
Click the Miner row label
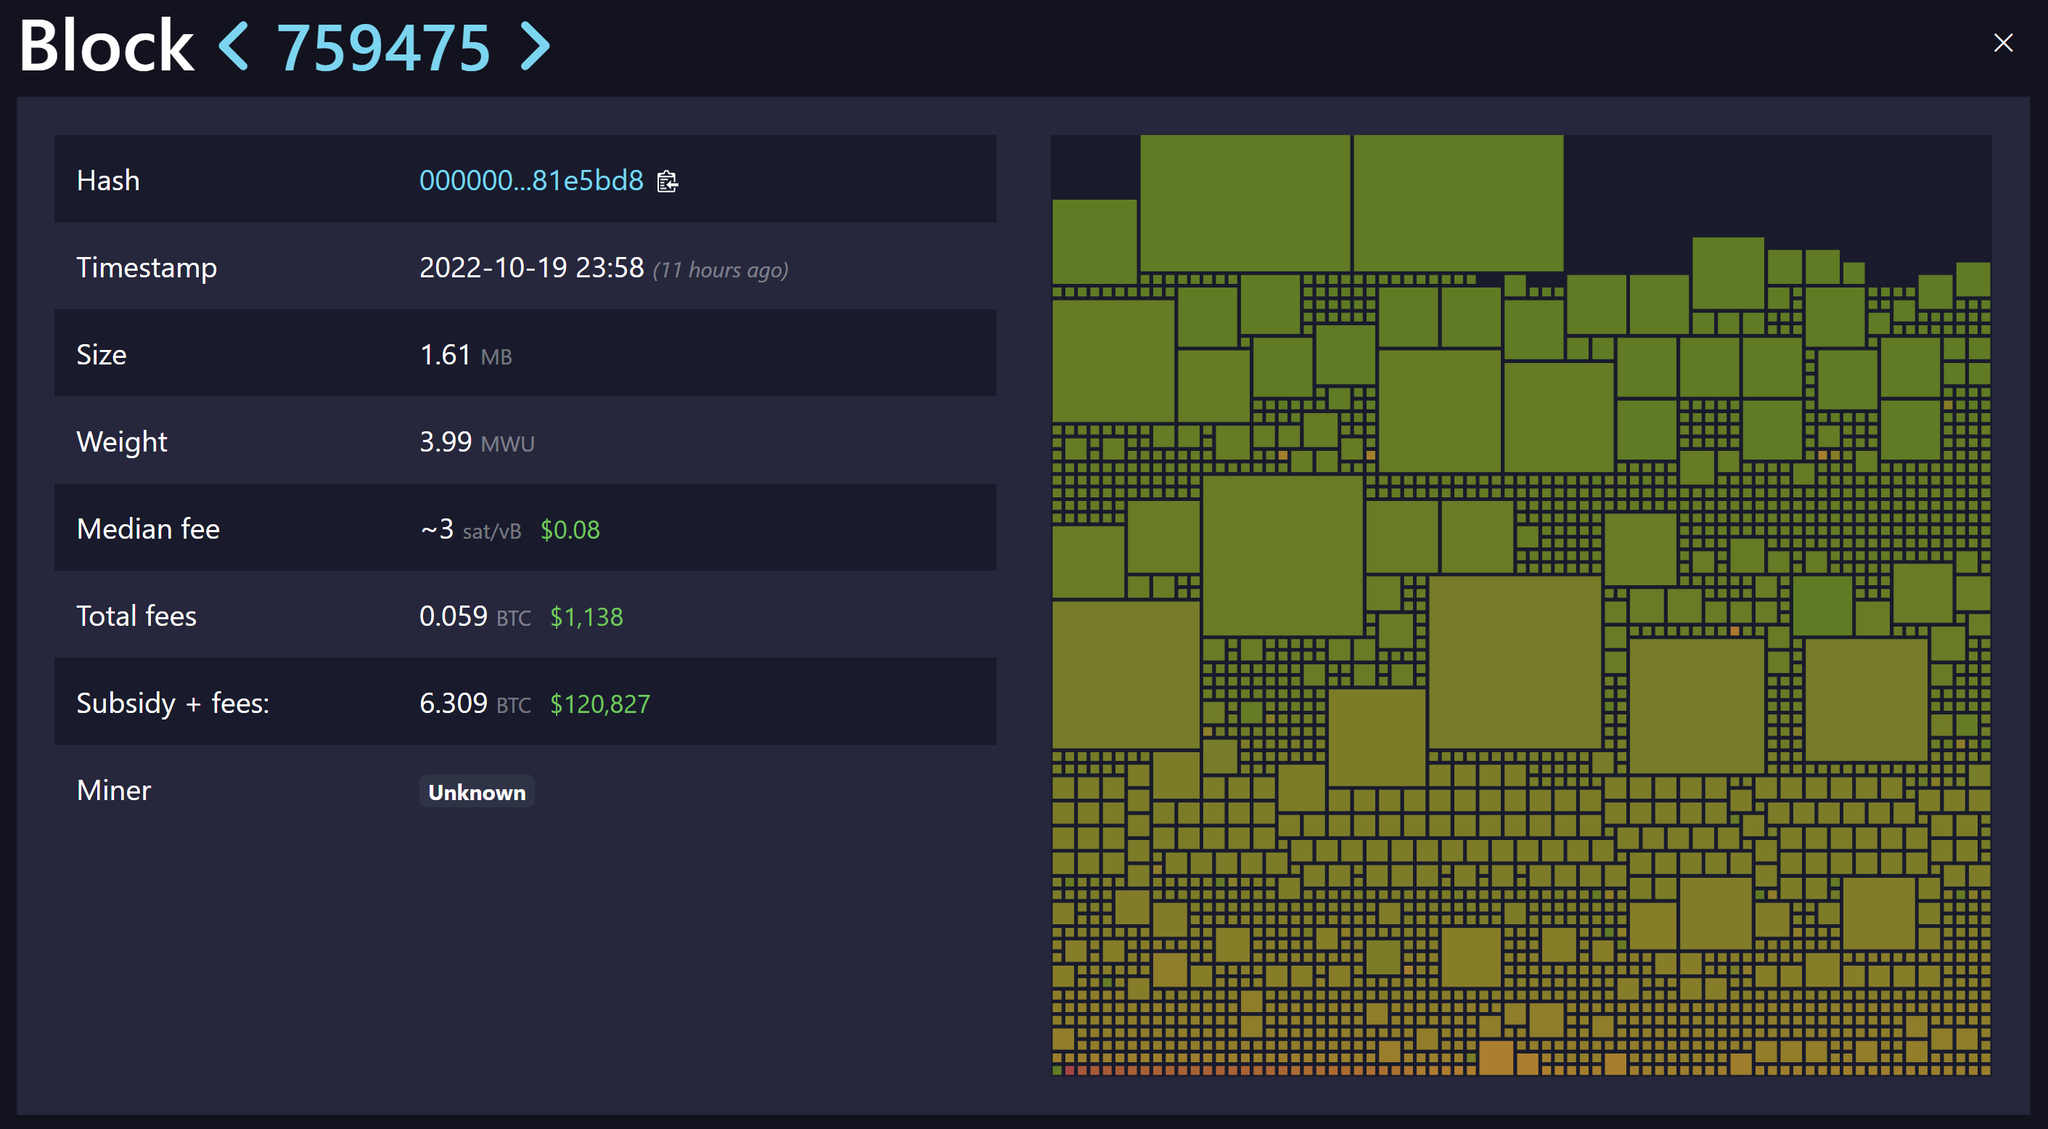[114, 790]
